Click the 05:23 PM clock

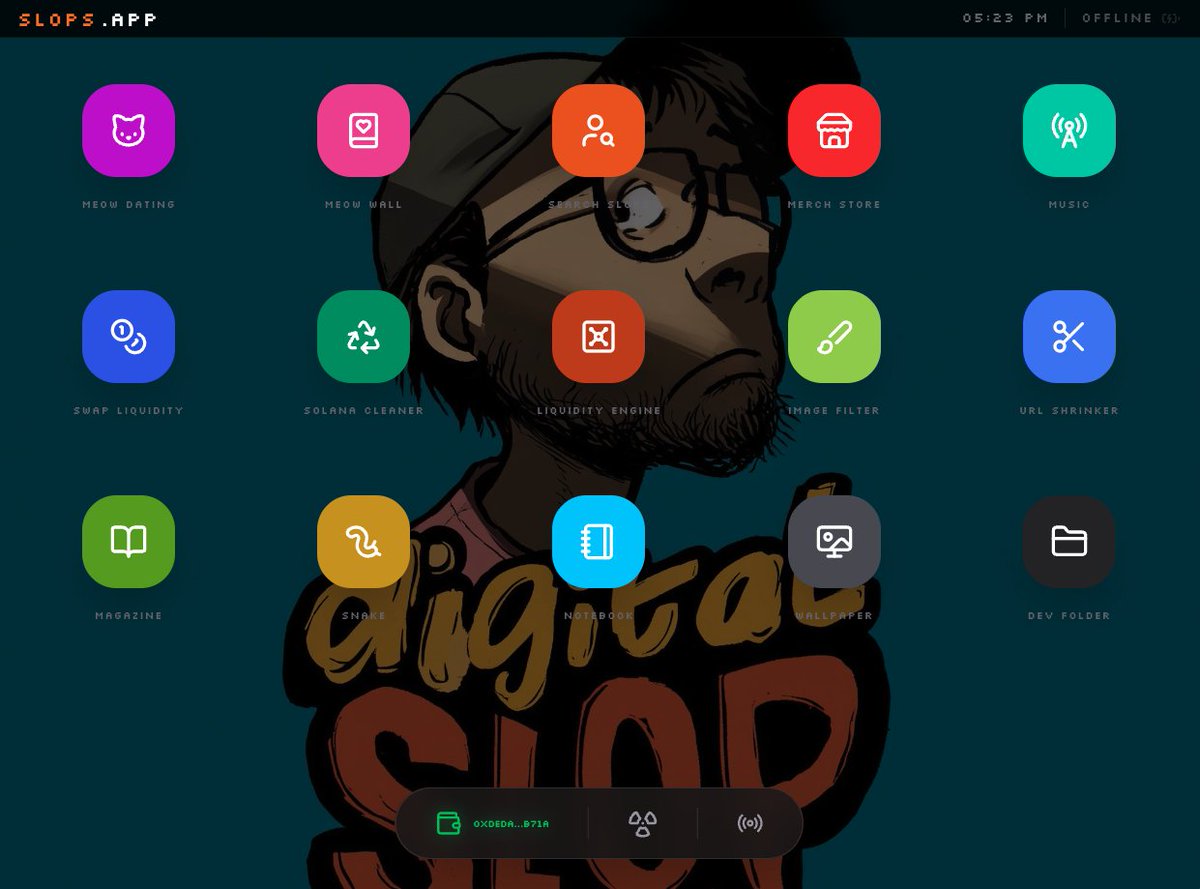coord(1005,18)
